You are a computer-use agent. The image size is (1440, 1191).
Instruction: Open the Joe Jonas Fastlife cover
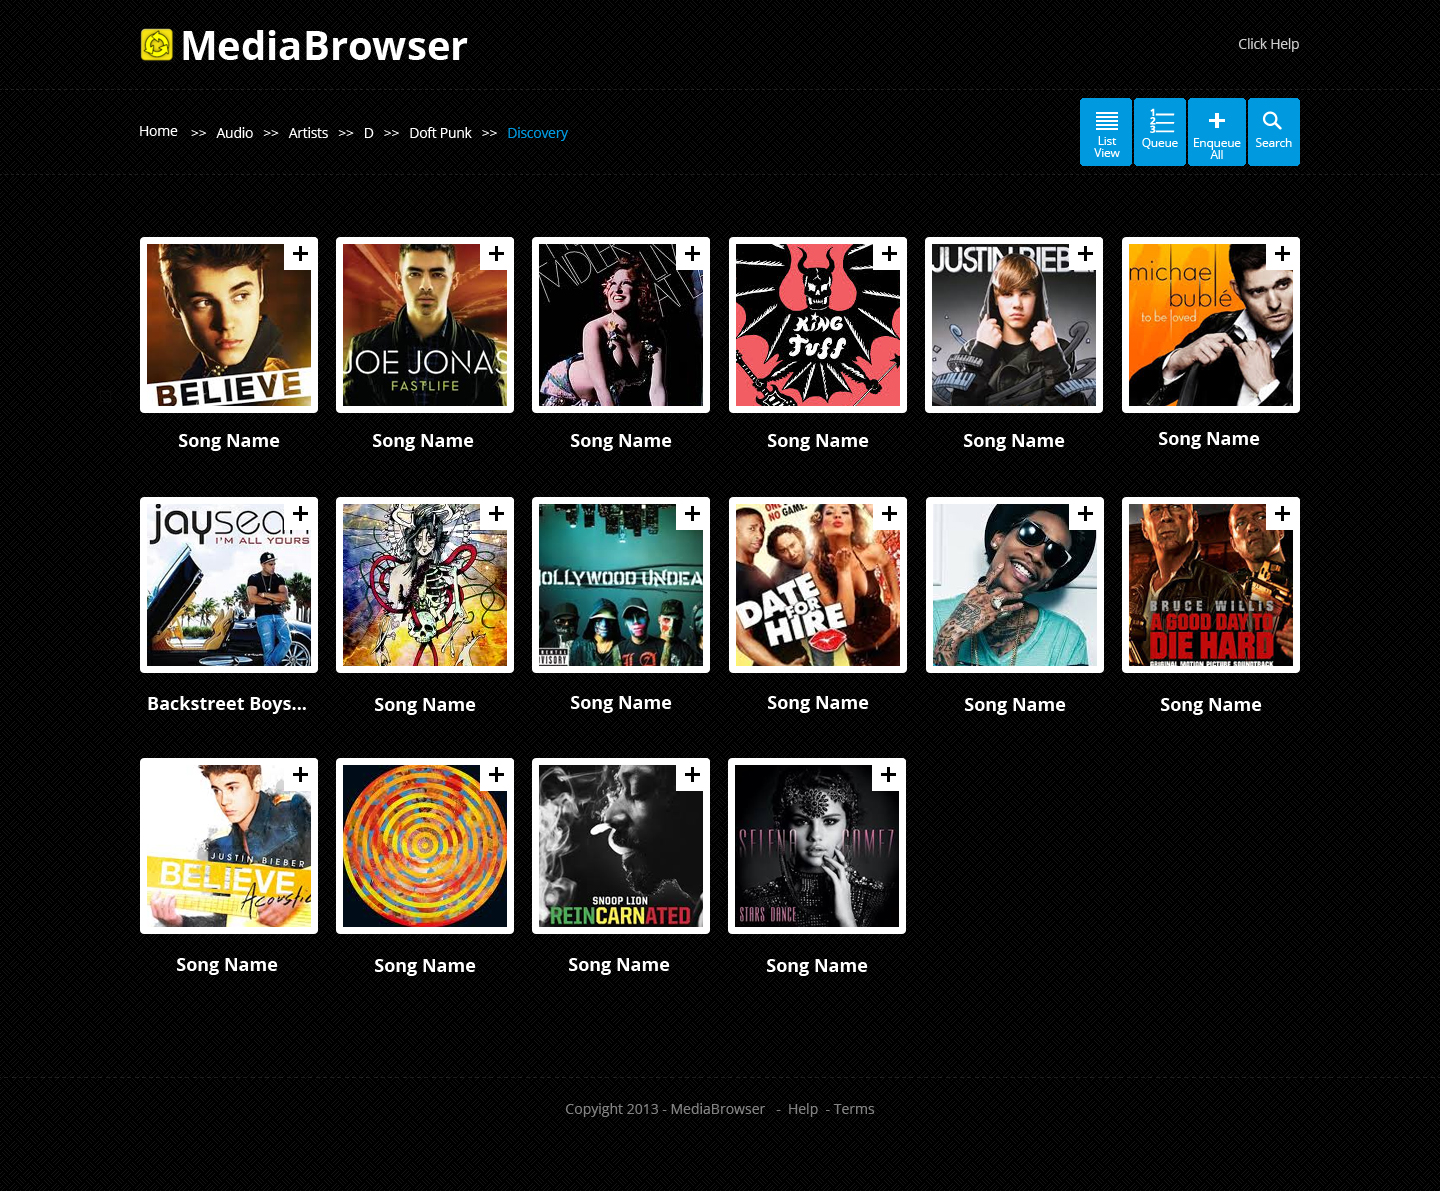click(x=425, y=325)
